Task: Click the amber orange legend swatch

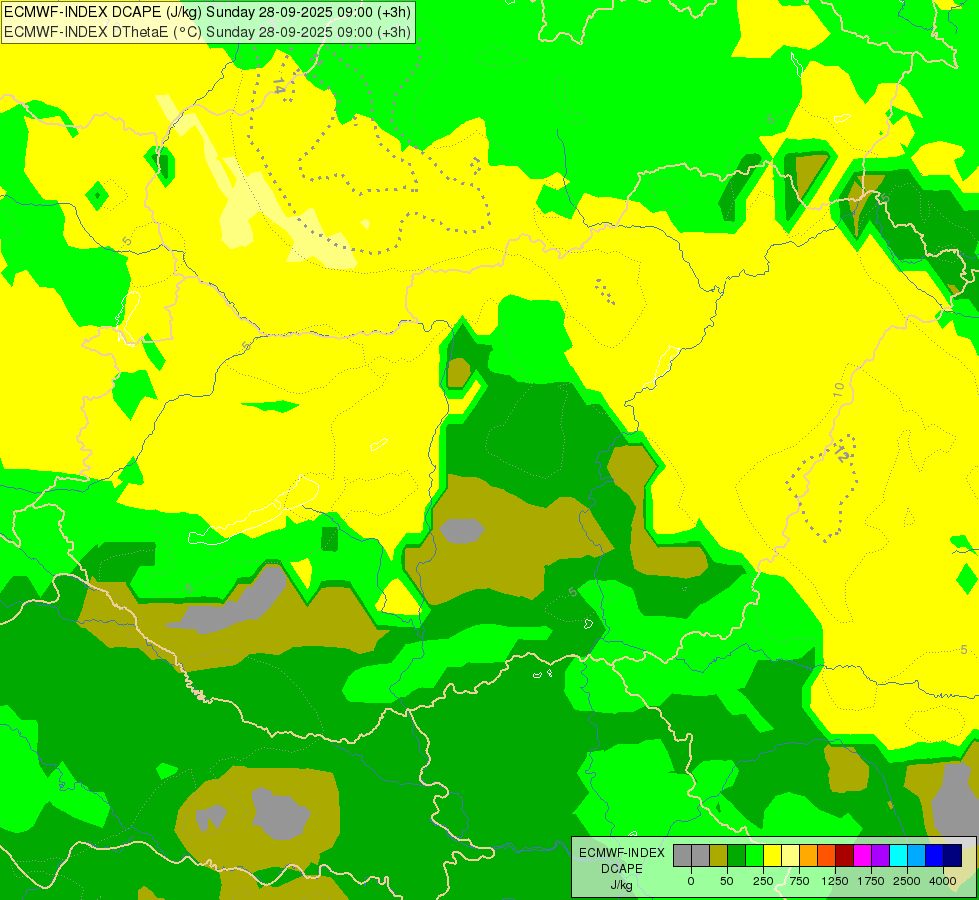Action: point(809,855)
